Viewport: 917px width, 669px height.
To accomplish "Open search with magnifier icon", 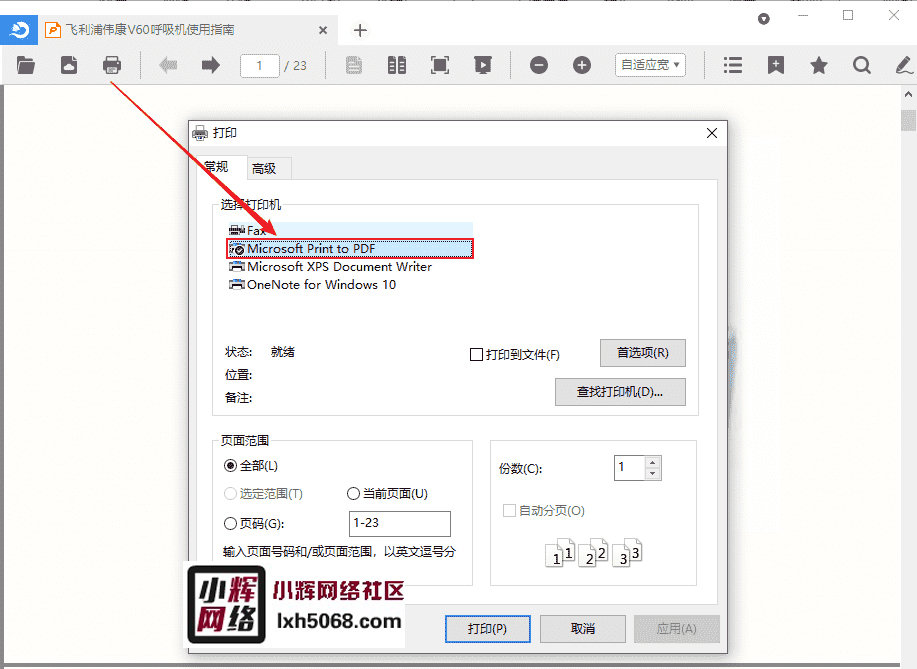I will [861, 65].
